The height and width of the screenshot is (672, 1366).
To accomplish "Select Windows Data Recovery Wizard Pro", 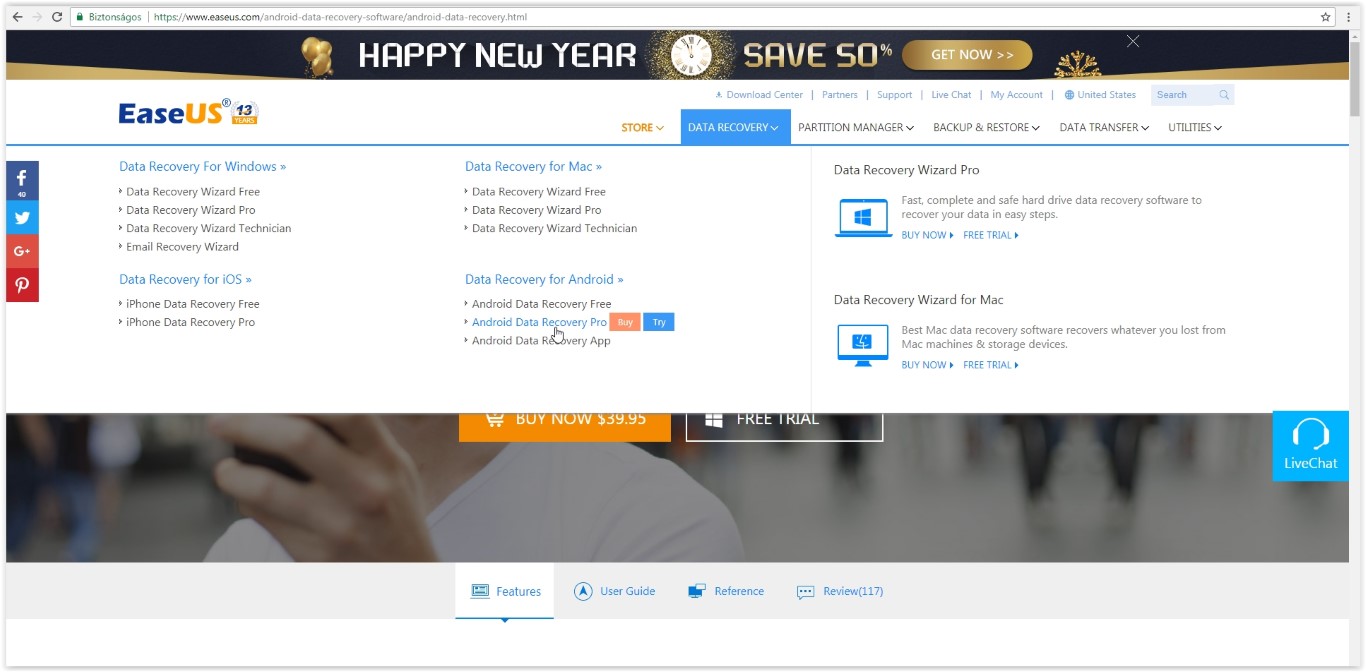I will pyautogui.click(x=191, y=210).
